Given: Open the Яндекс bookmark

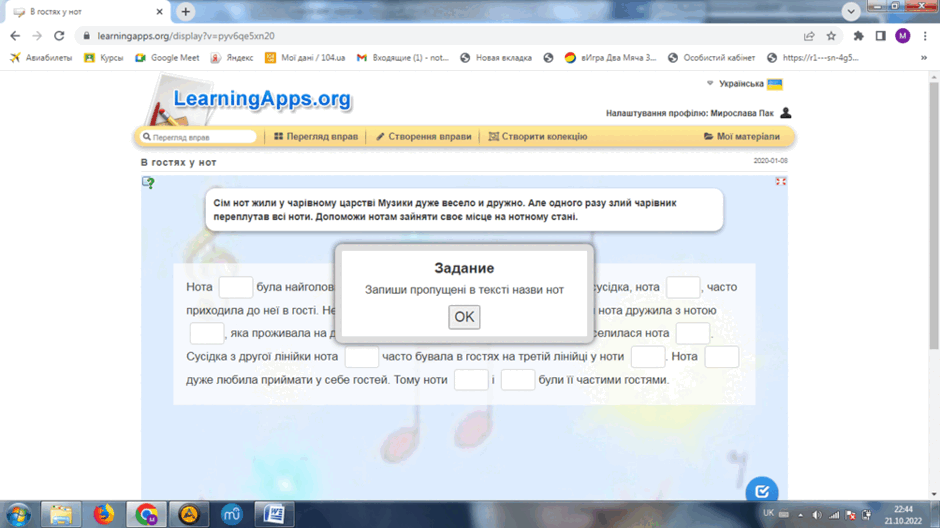Looking at the screenshot, I should coord(232,58).
